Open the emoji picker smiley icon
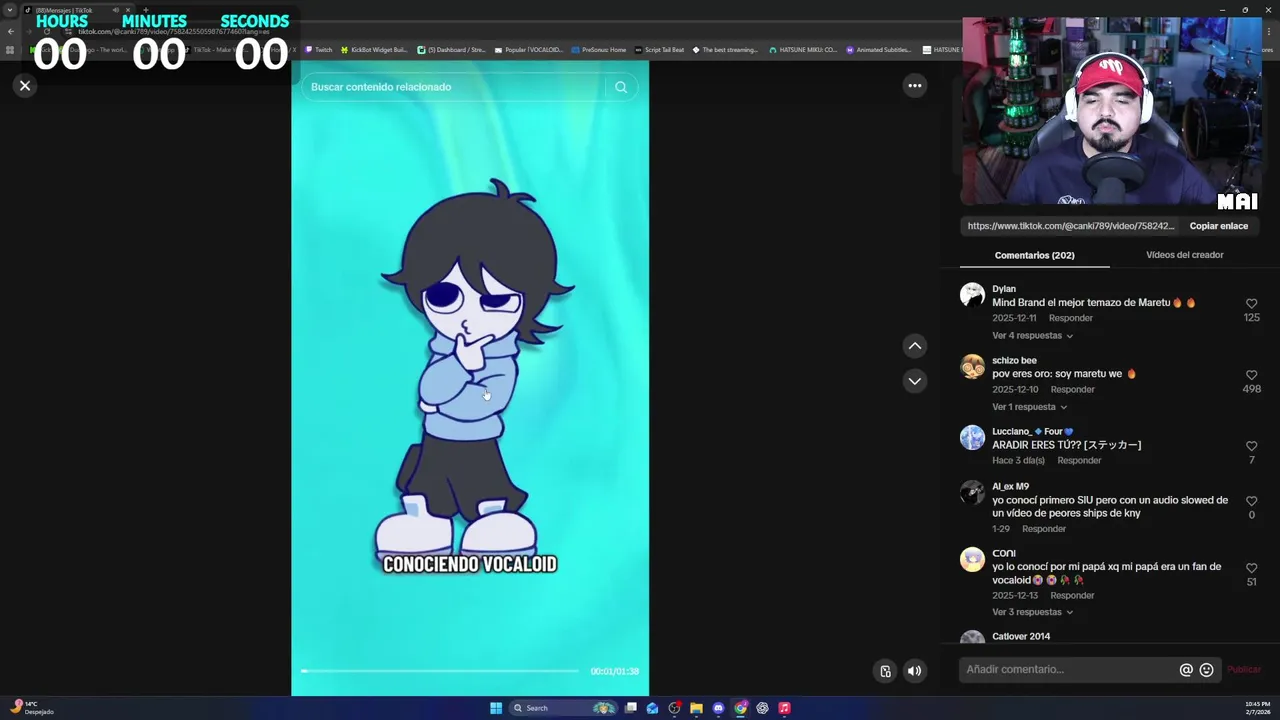1280x720 pixels. (1206, 670)
